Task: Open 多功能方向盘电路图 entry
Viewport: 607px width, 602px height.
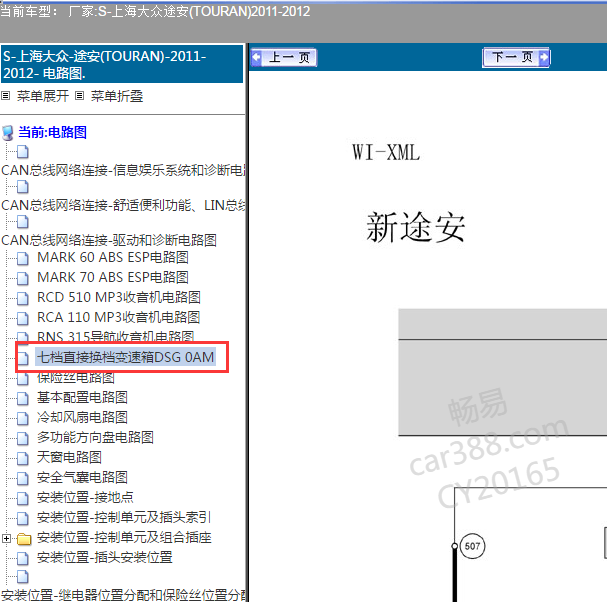Action: pos(95,437)
